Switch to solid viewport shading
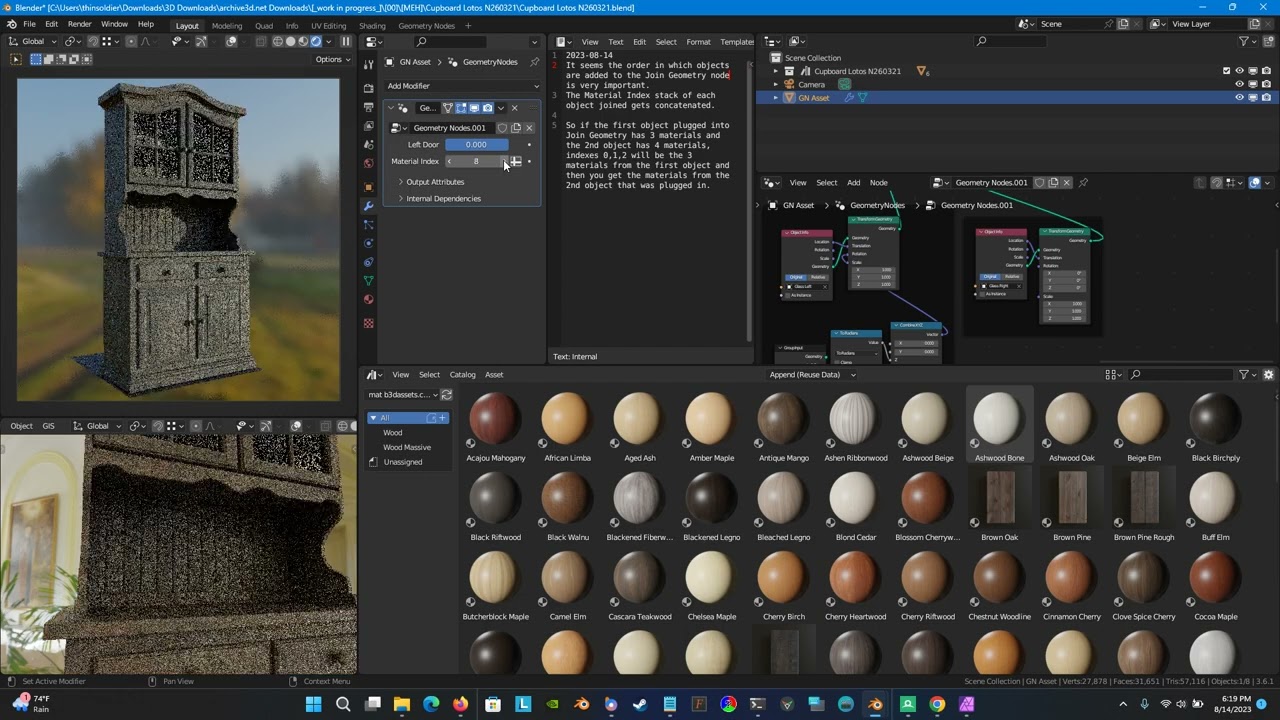The image size is (1280, 720). [290, 41]
